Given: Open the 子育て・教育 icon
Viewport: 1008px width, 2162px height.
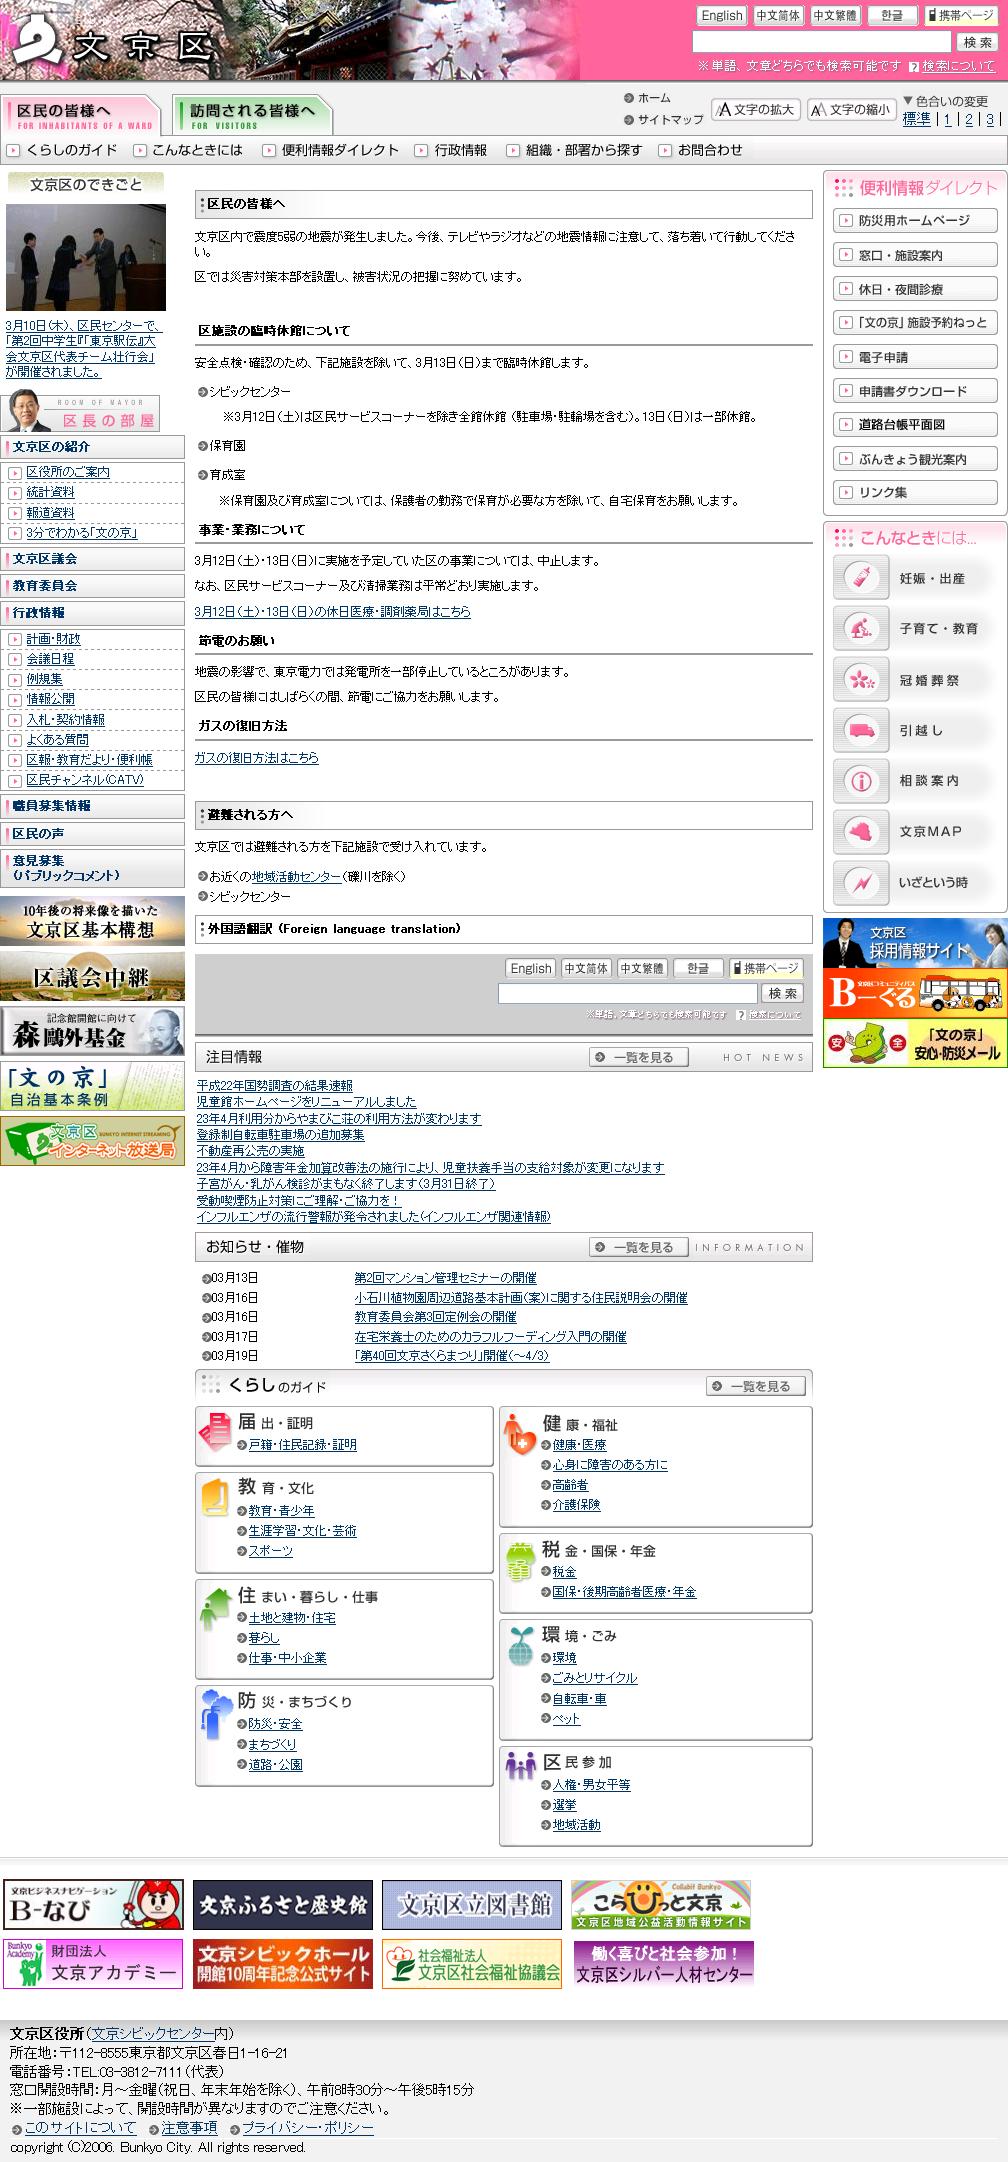Looking at the screenshot, I should [860, 629].
